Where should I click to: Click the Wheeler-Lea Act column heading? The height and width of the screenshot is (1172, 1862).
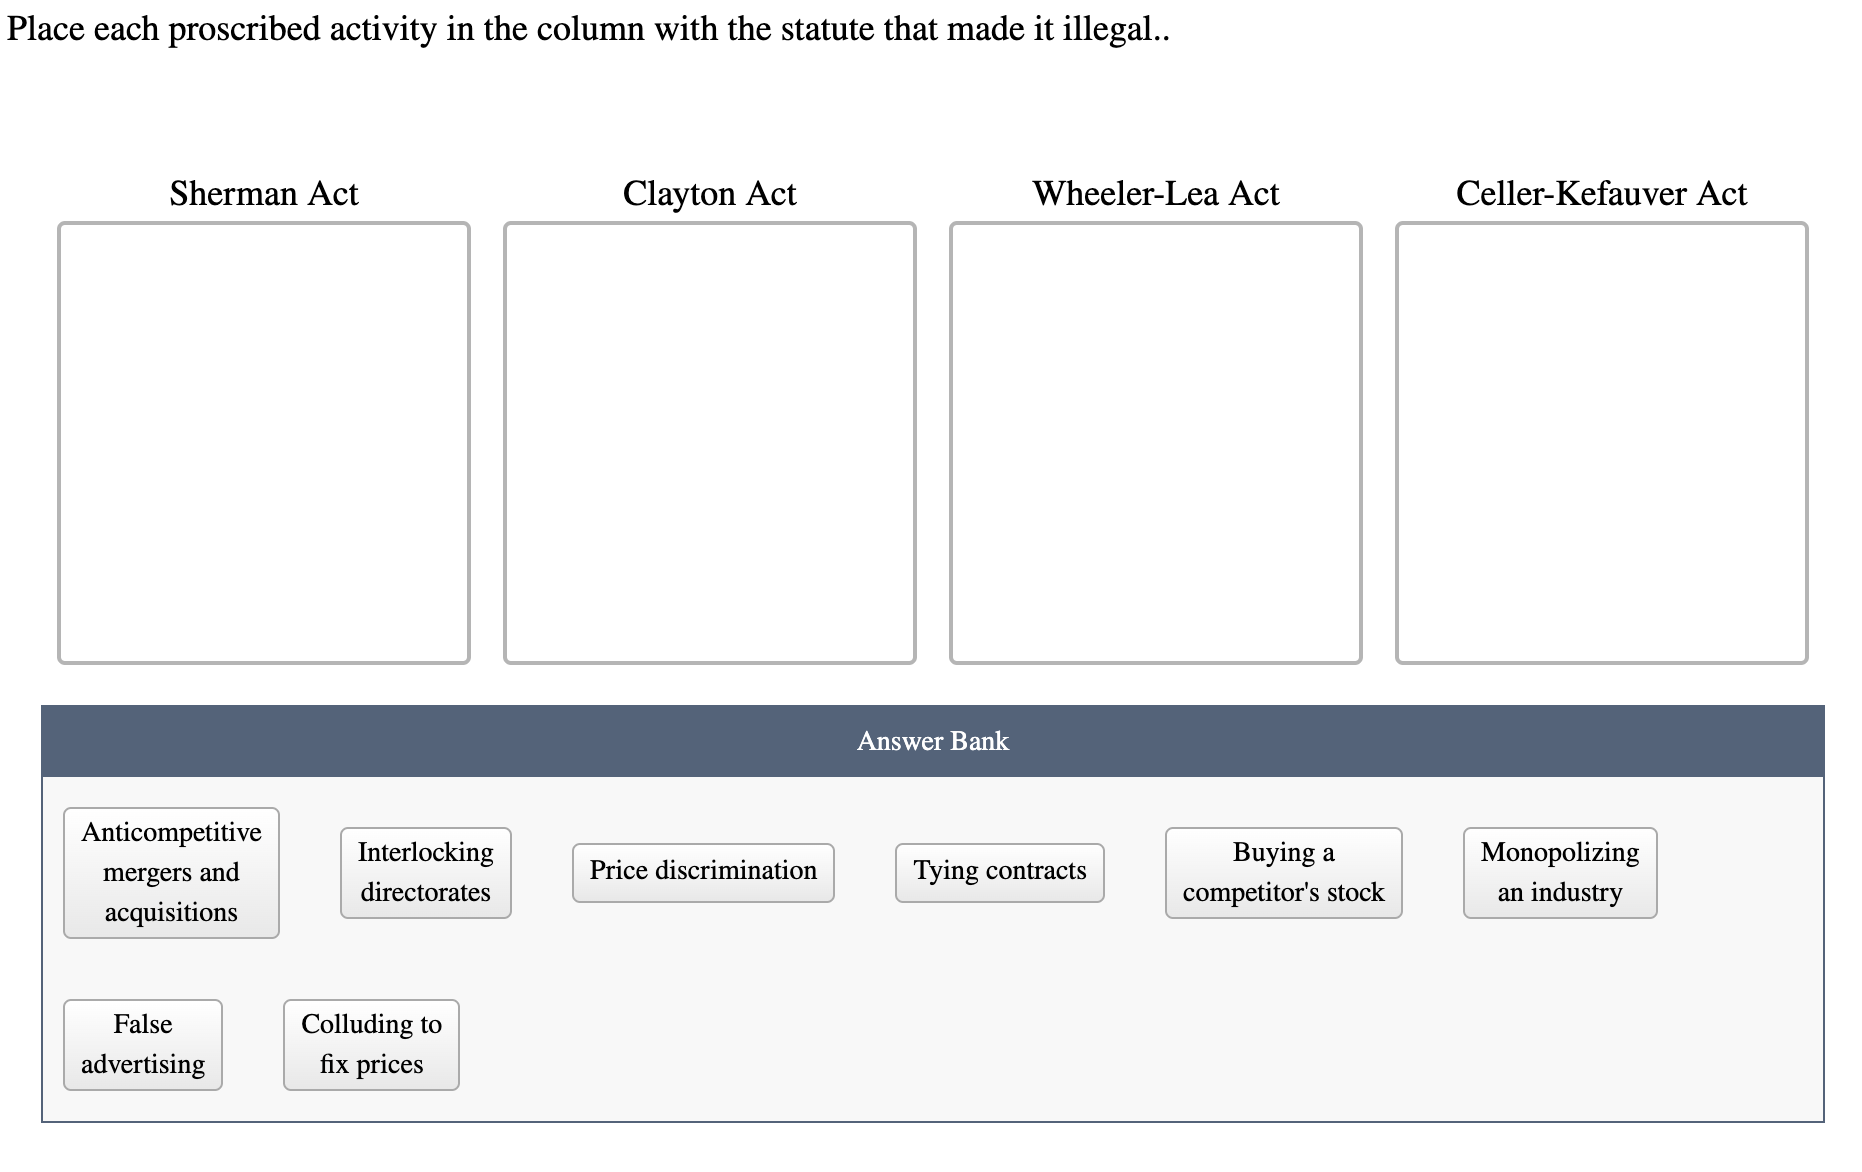pos(1156,193)
